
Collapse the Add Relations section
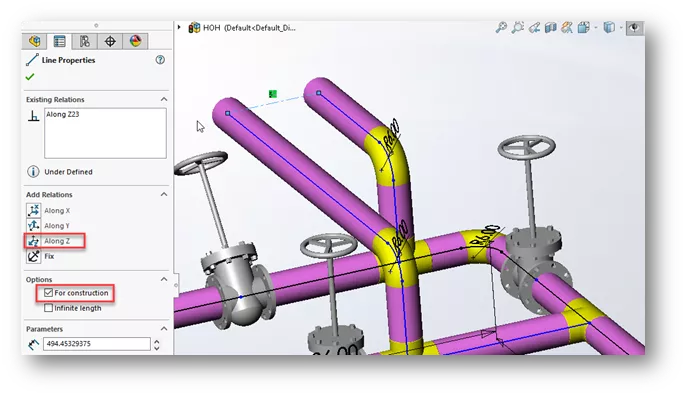click(x=164, y=194)
